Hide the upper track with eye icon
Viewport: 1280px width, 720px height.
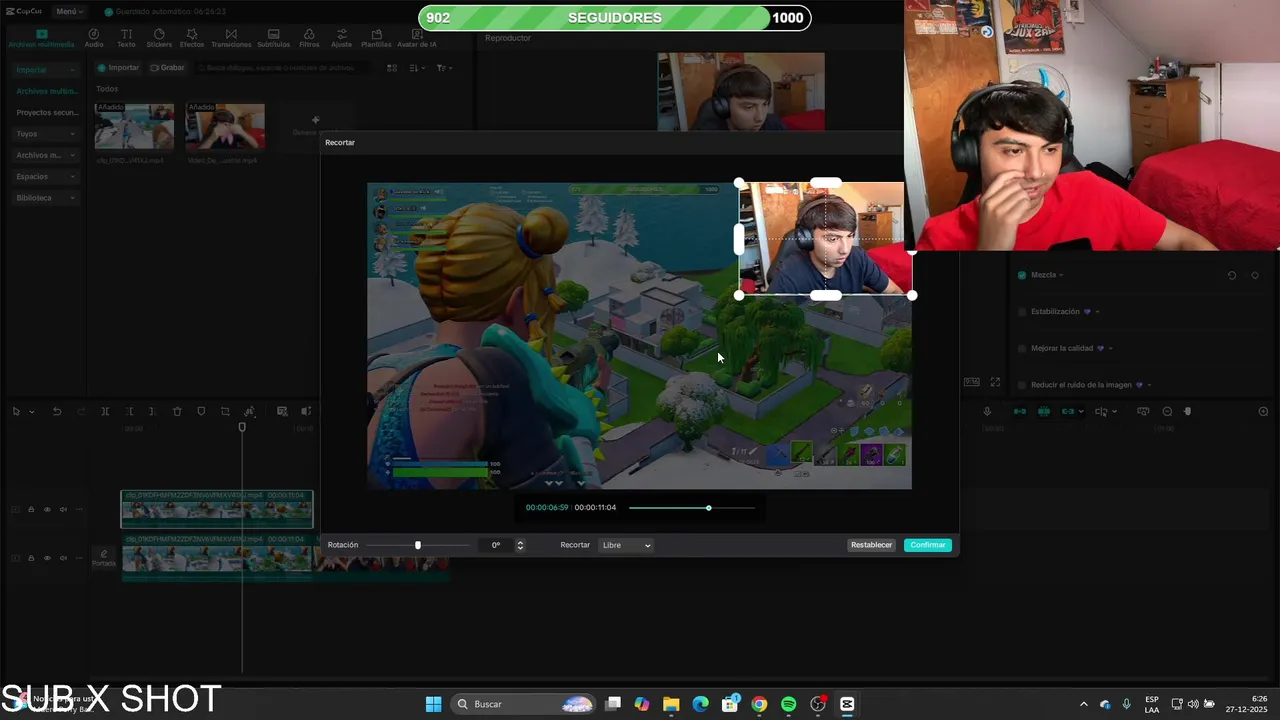click(x=47, y=509)
